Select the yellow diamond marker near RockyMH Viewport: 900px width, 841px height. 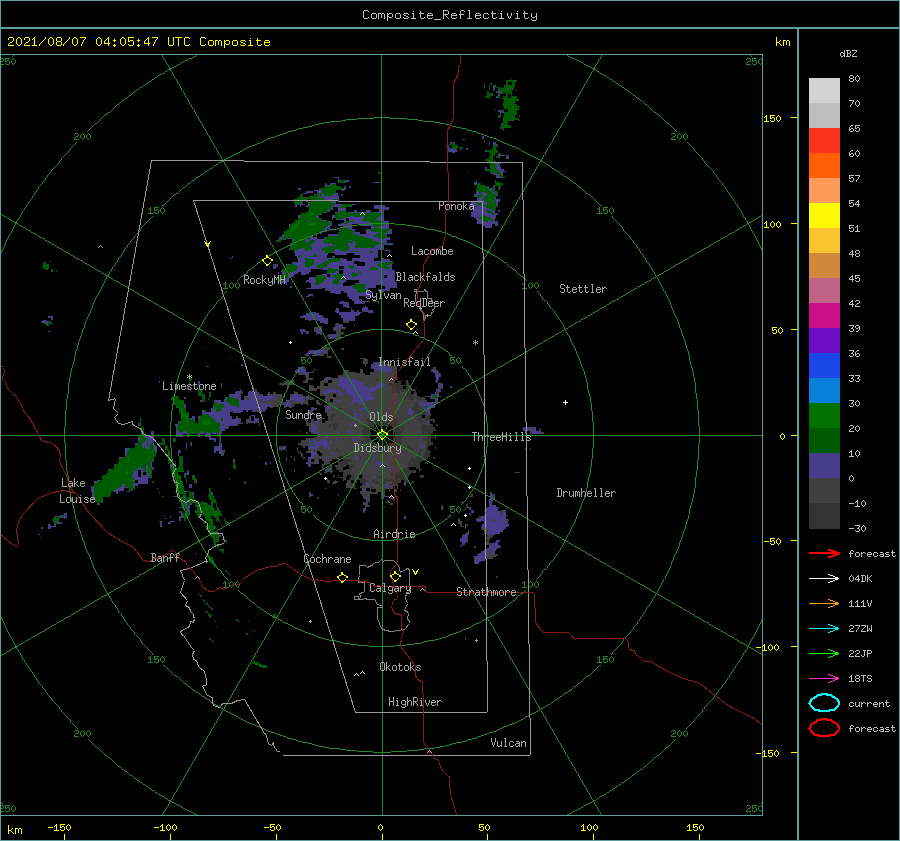click(267, 261)
